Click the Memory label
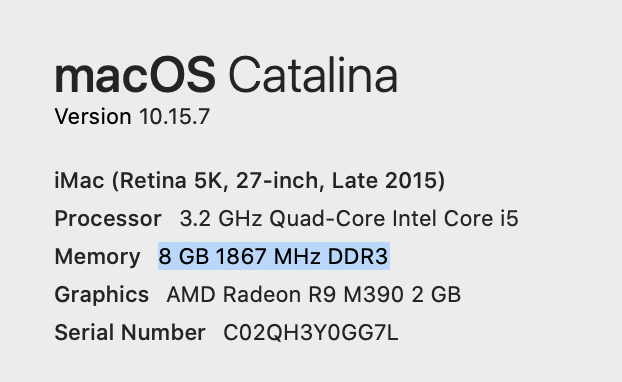622x382 pixels. coord(98,257)
